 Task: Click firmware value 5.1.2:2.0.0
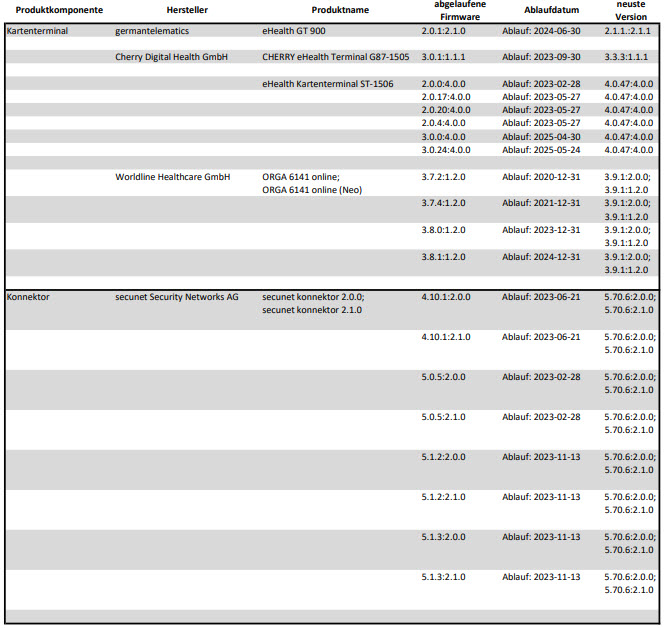443,457
